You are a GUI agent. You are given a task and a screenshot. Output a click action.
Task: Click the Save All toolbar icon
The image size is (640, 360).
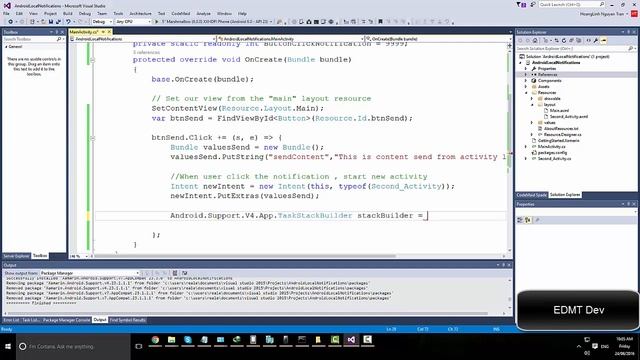pos(58,22)
